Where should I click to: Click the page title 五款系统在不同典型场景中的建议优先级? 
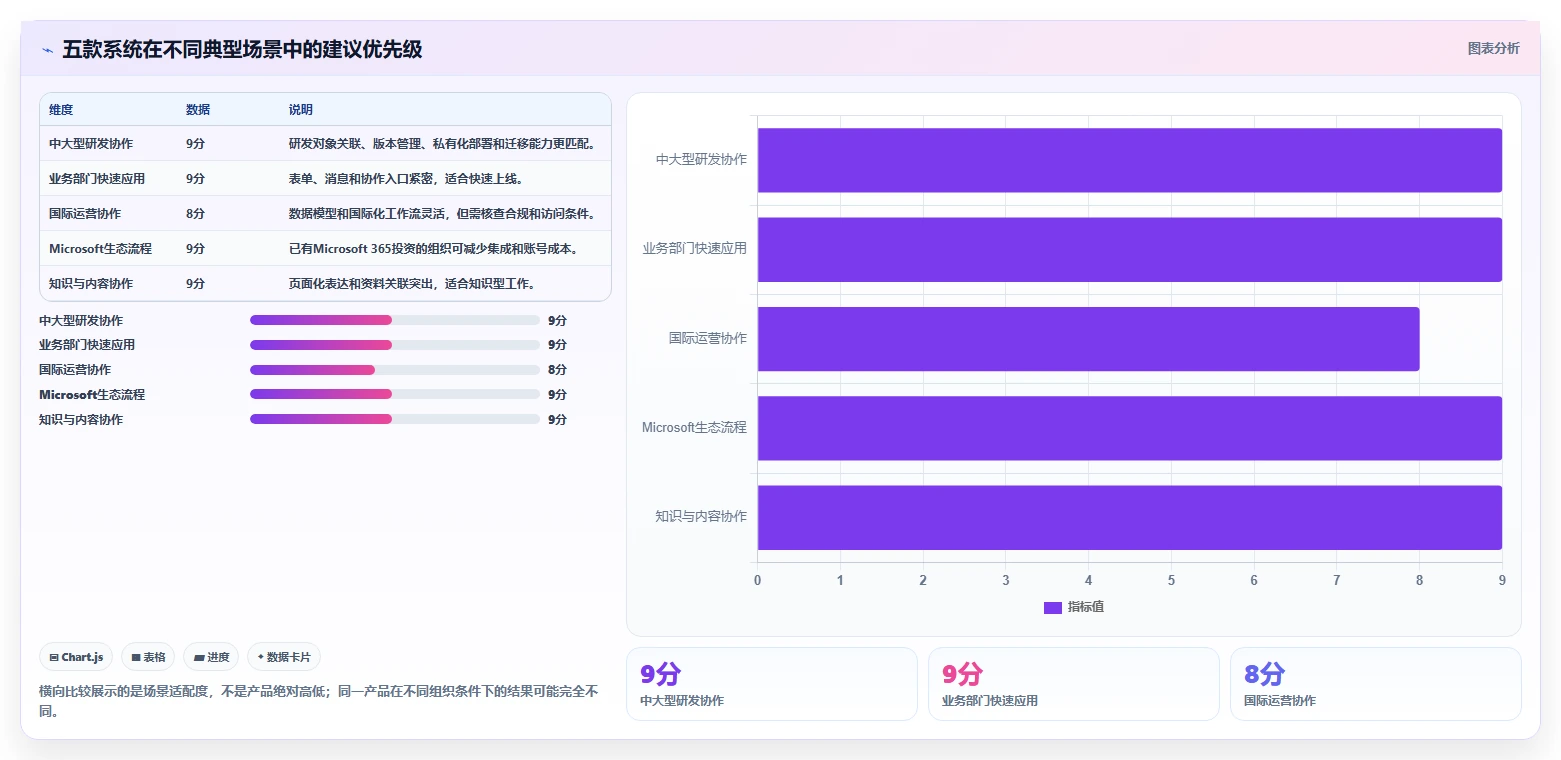click(x=242, y=49)
